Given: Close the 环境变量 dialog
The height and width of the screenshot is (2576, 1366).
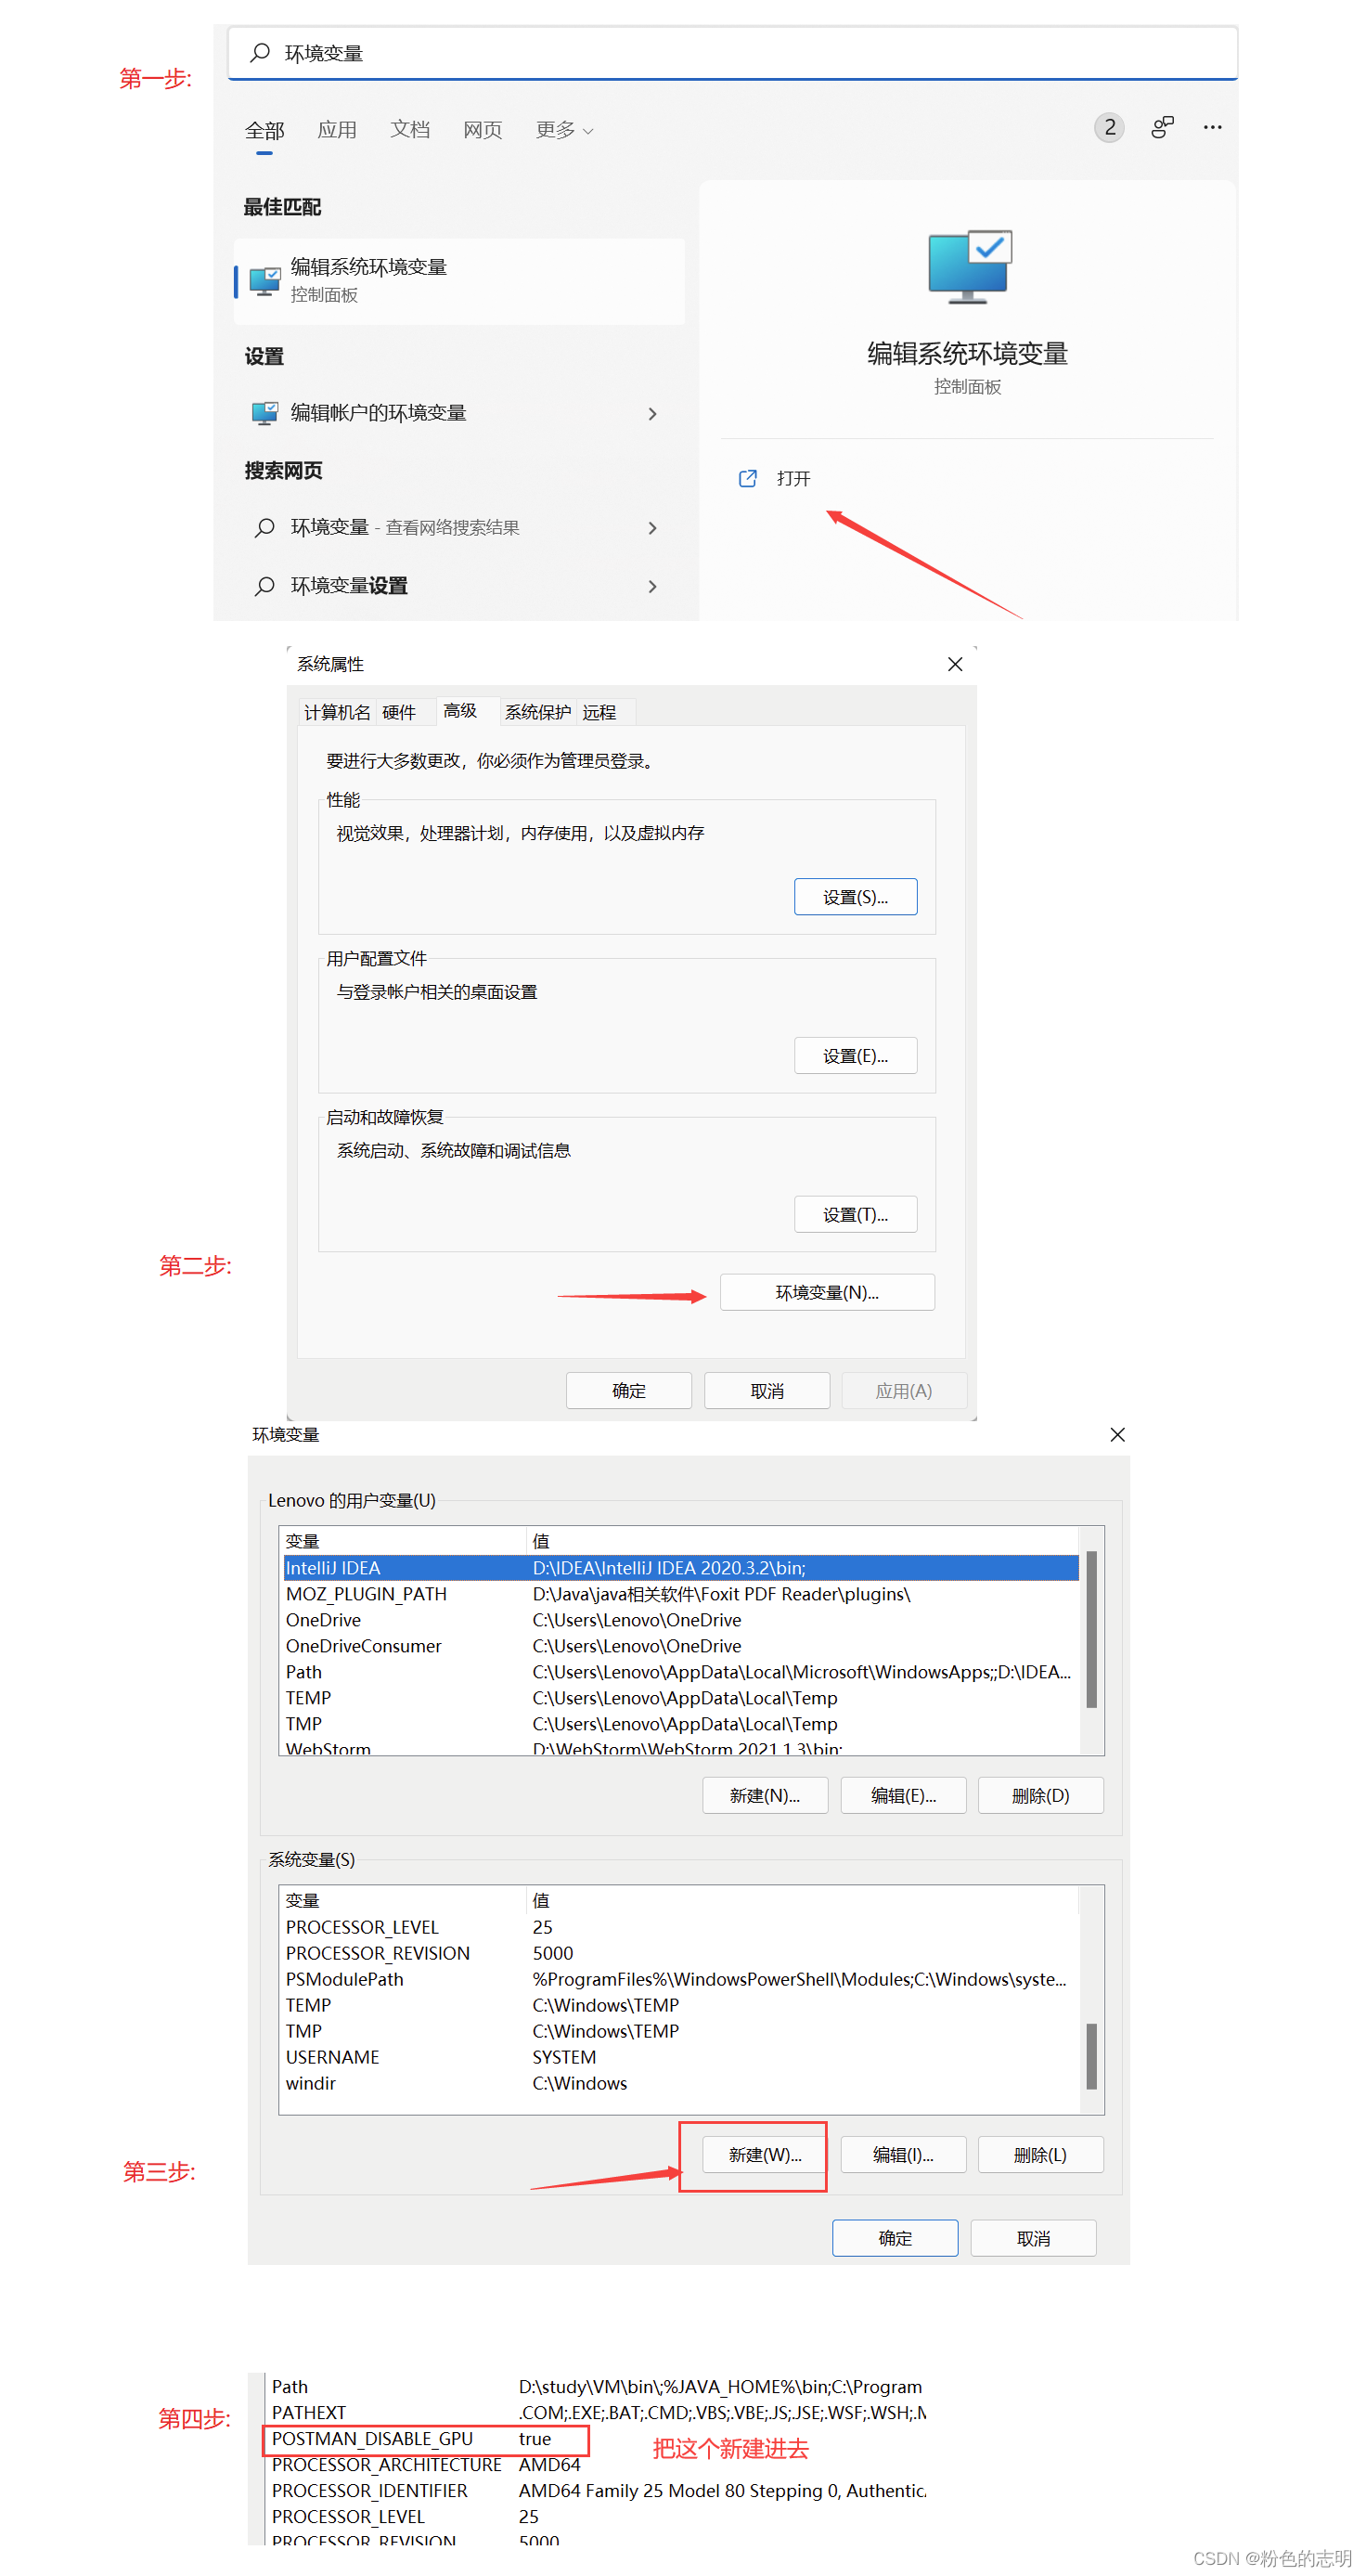Looking at the screenshot, I should (x=1117, y=1434).
